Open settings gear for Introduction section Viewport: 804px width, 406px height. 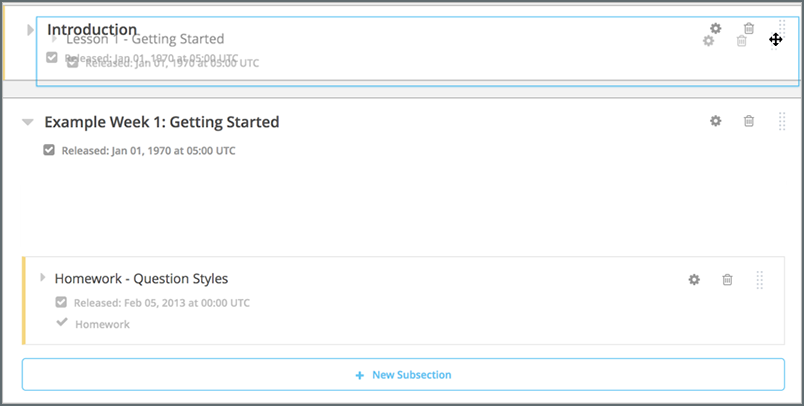(x=716, y=28)
